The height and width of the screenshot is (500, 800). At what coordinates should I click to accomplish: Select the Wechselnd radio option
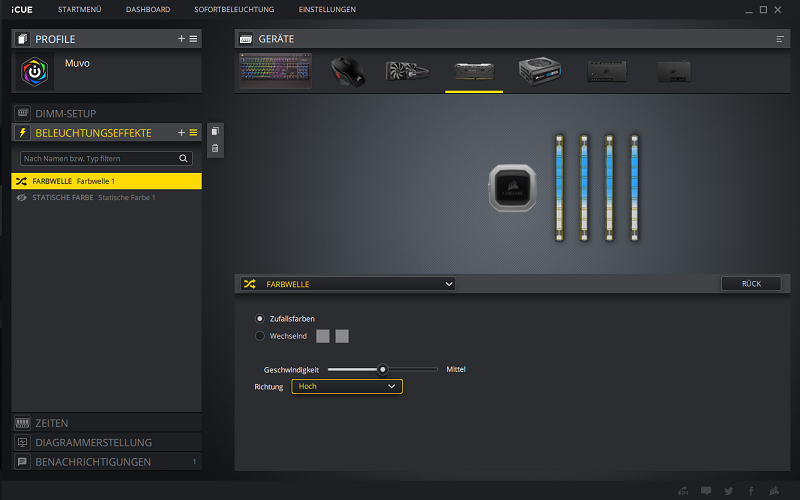click(260, 336)
